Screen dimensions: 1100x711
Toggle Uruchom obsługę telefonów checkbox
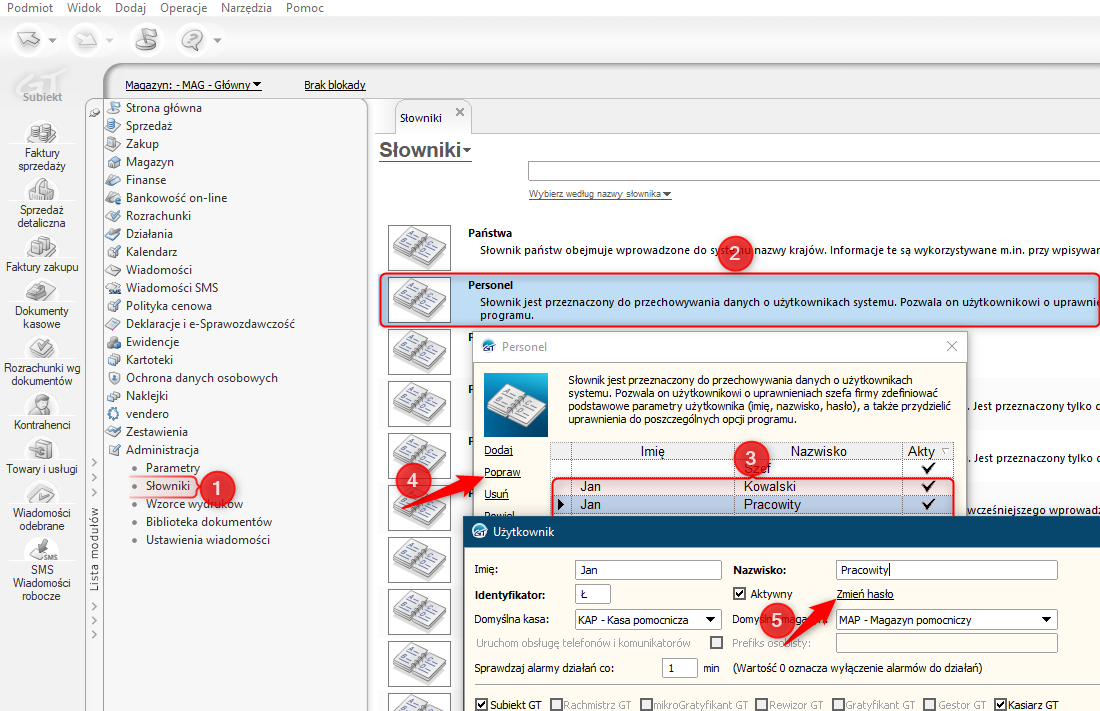tap(716, 642)
